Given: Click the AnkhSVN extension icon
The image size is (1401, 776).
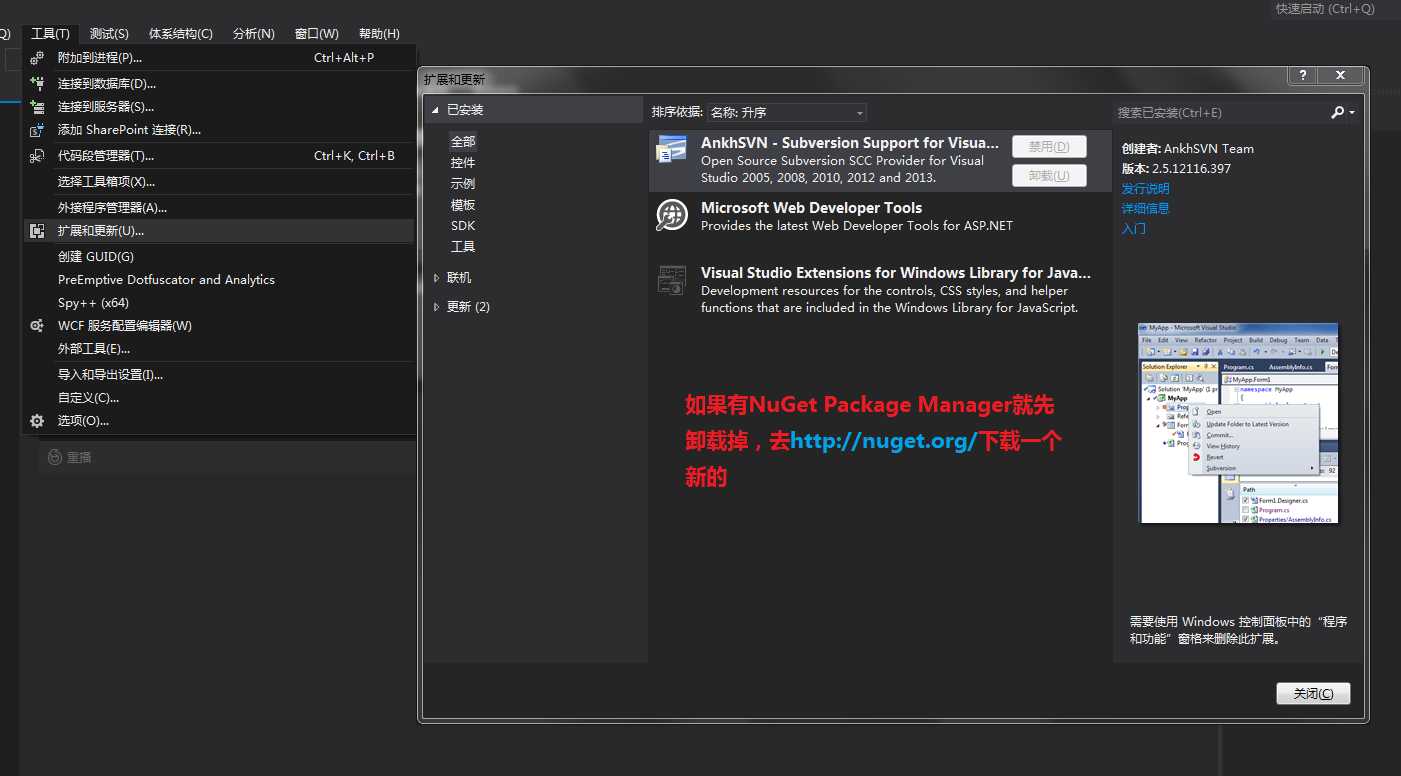Looking at the screenshot, I should [x=671, y=150].
